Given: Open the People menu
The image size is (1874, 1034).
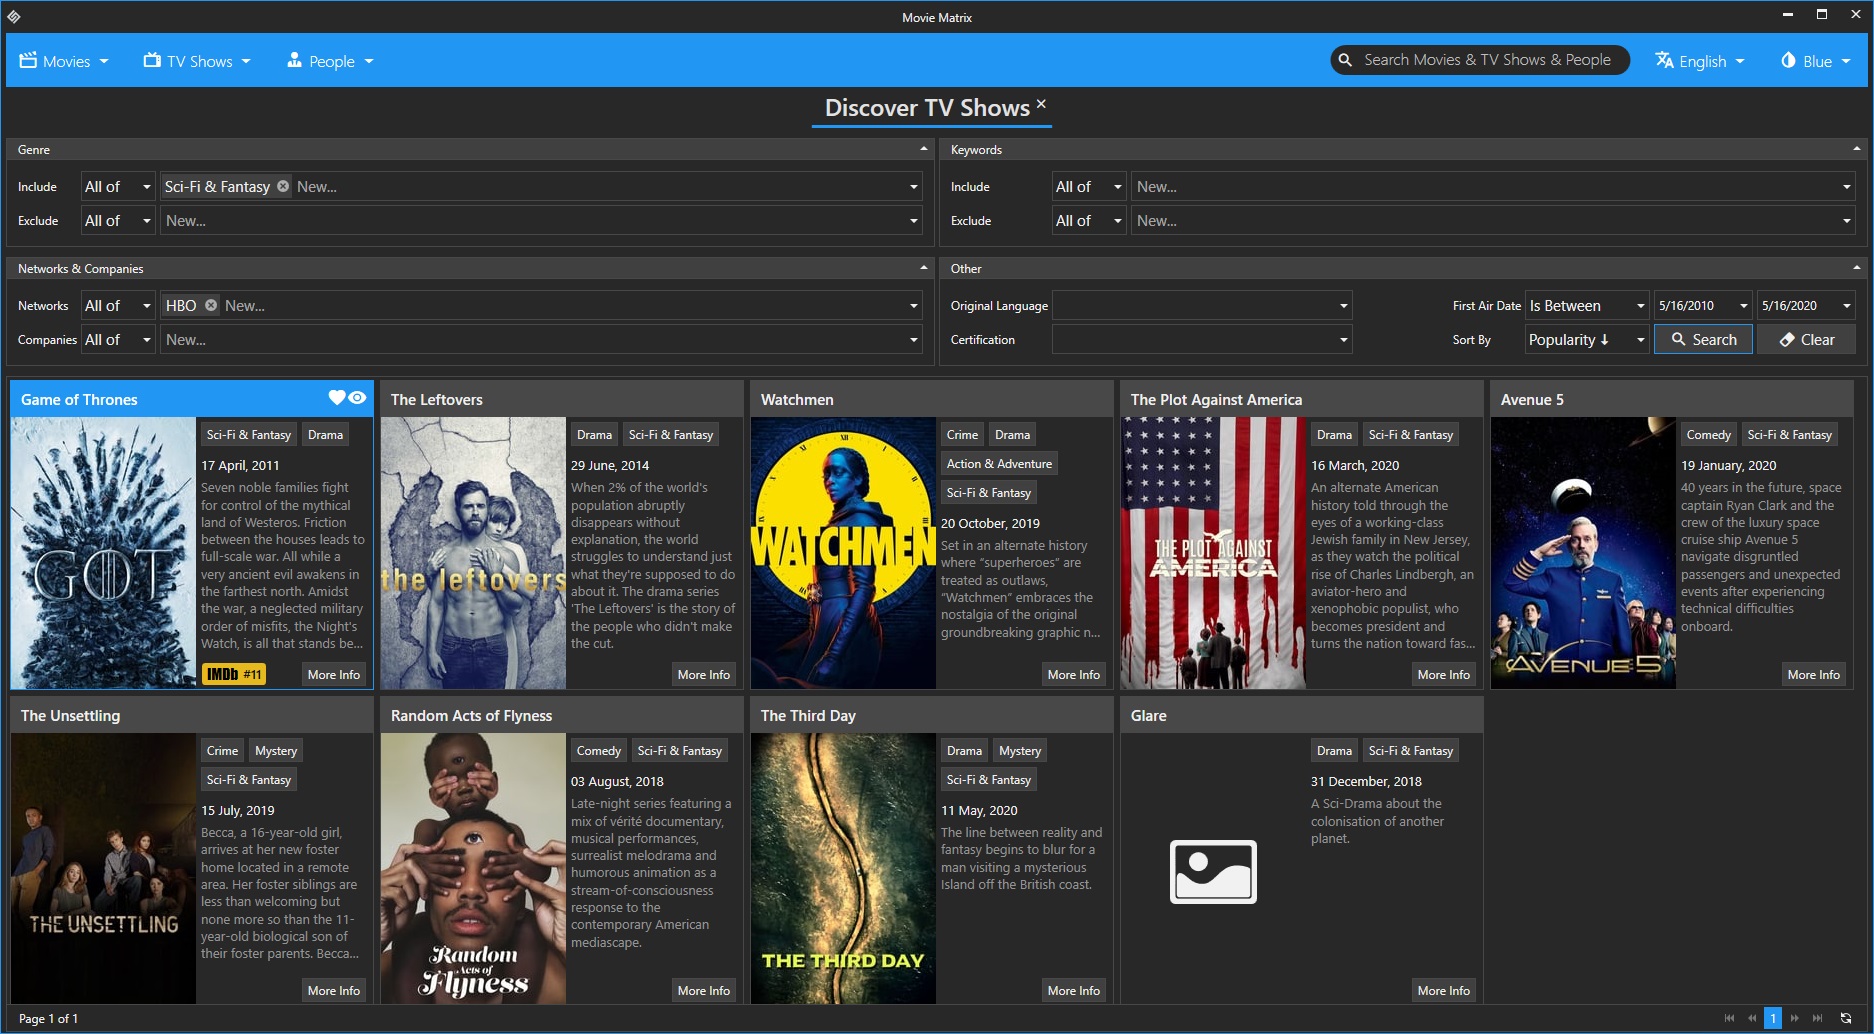Looking at the screenshot, I should pos(330,61).
